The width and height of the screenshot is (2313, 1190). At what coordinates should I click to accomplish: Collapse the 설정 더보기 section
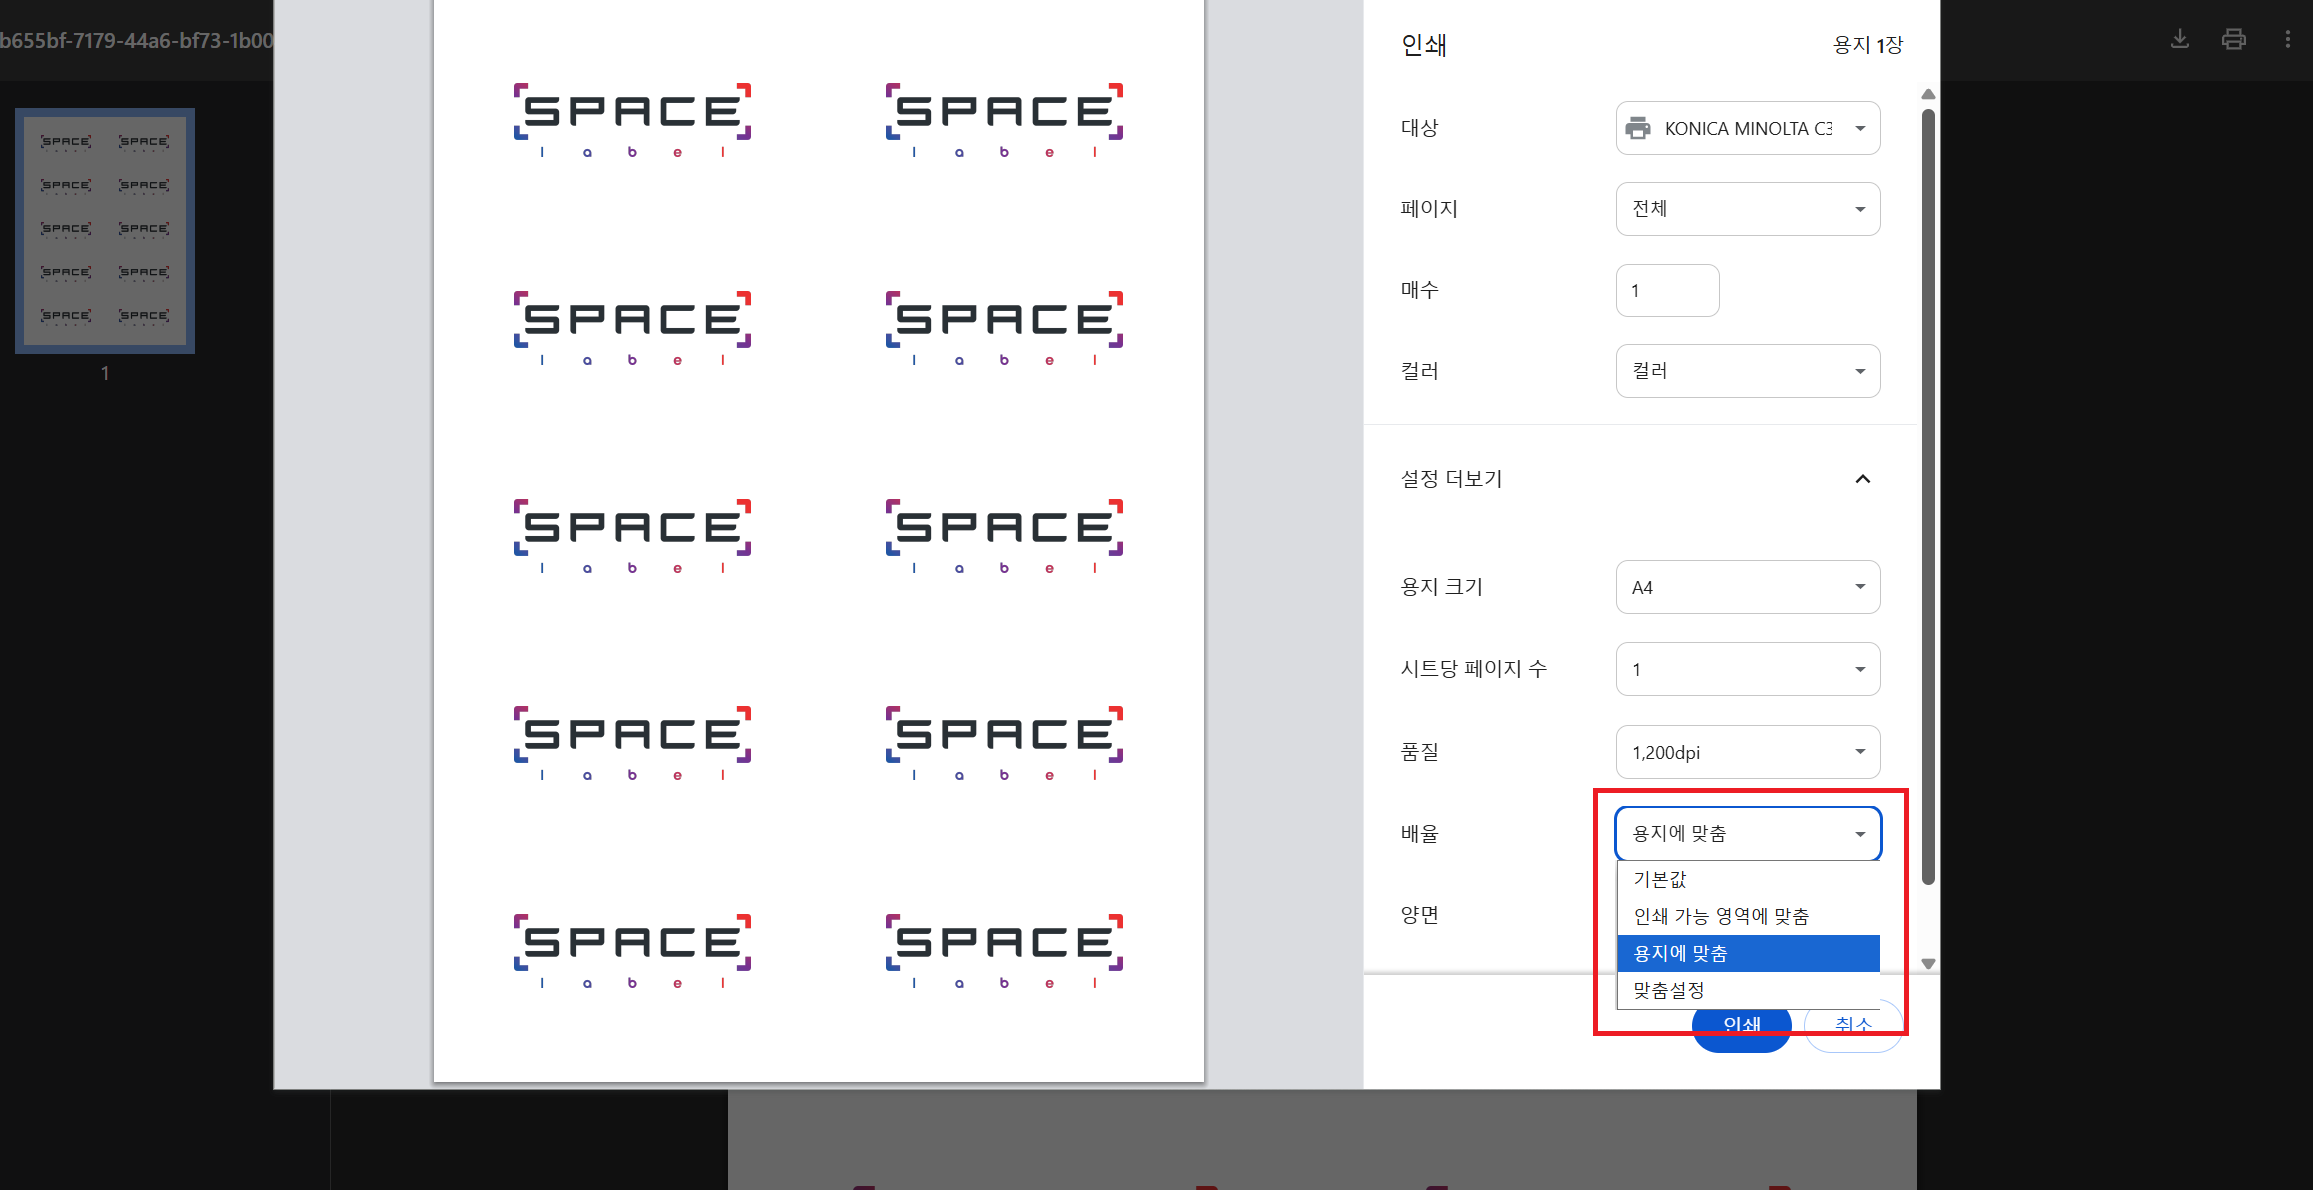point(1862,479)
